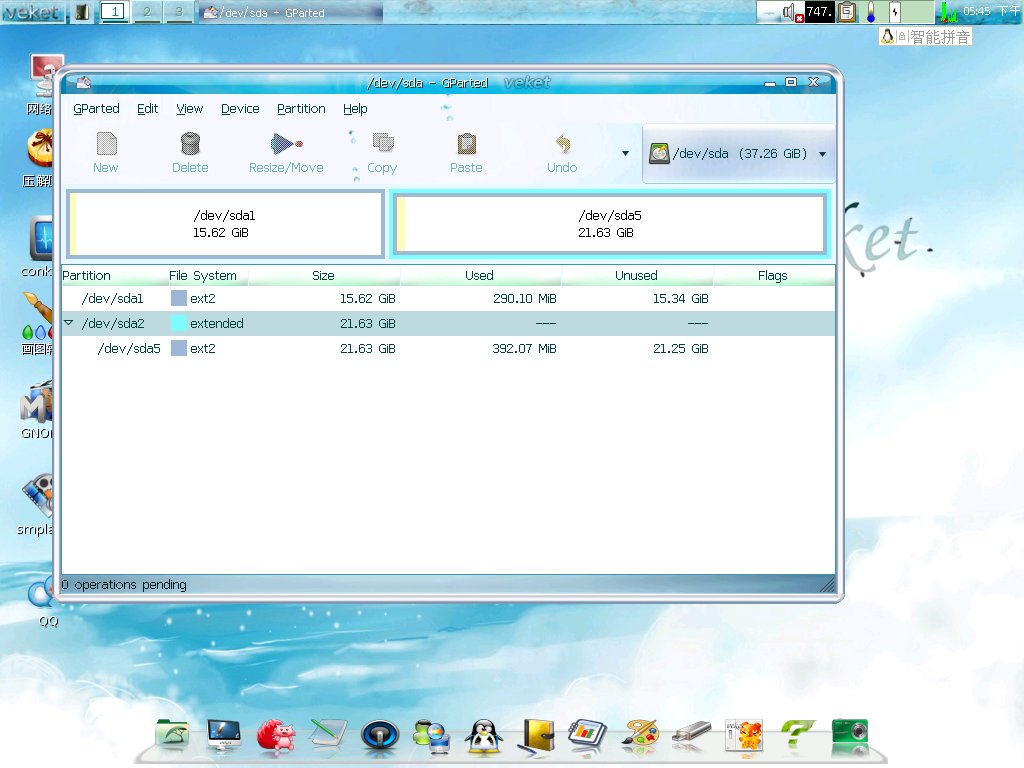Open the paint palette dock icon
1024x768 pixels.
pyautogui.click(x=641, y=735)
